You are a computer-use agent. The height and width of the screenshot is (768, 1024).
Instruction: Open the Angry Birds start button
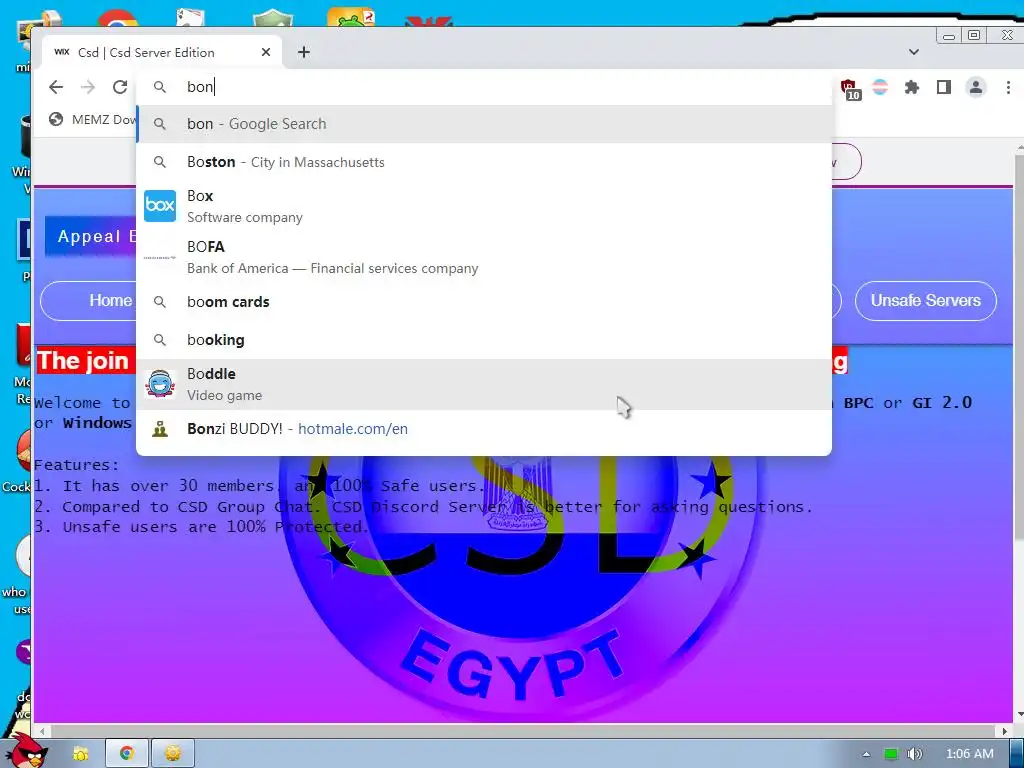point(25,750)
